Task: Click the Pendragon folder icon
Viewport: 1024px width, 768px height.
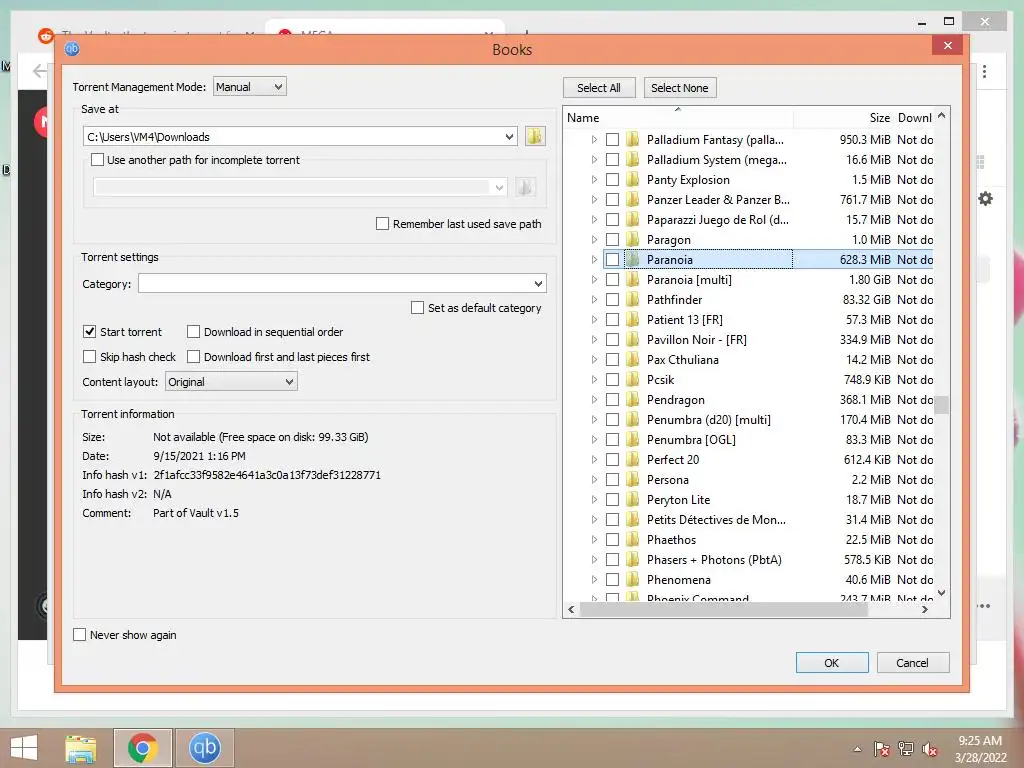Action: pos(632,400)
